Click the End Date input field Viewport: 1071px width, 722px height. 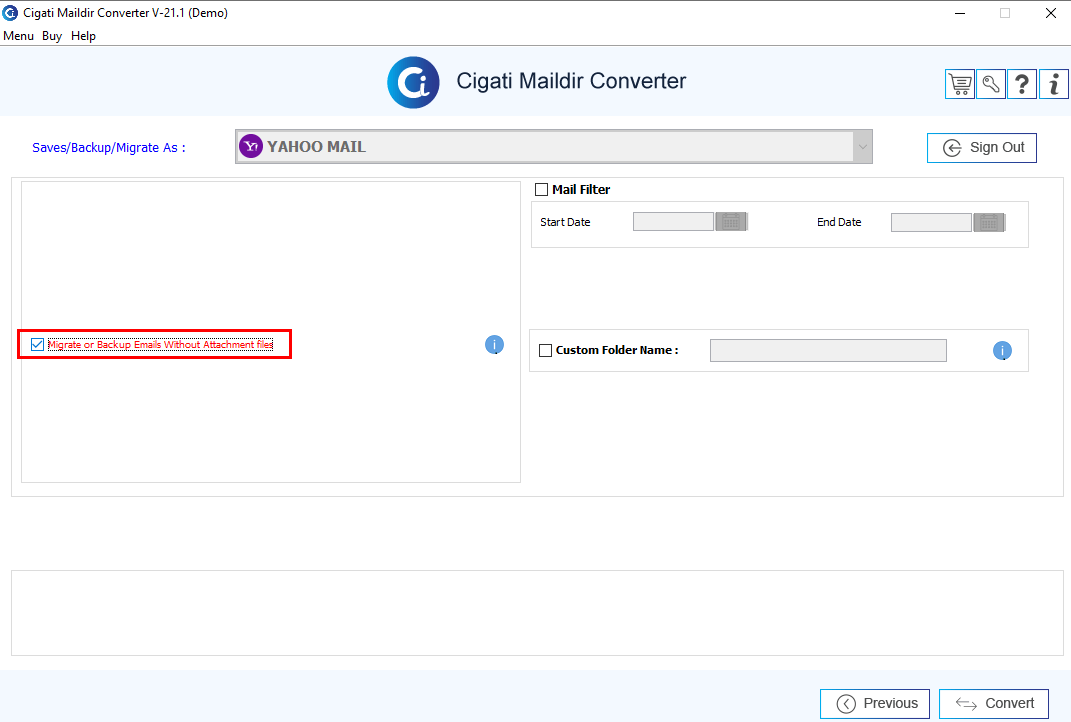(x=932, y=222)
